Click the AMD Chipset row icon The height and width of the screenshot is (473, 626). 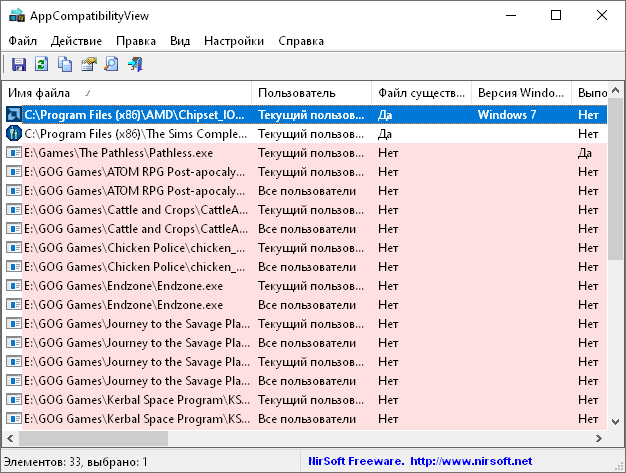click(x=14, y=114)
